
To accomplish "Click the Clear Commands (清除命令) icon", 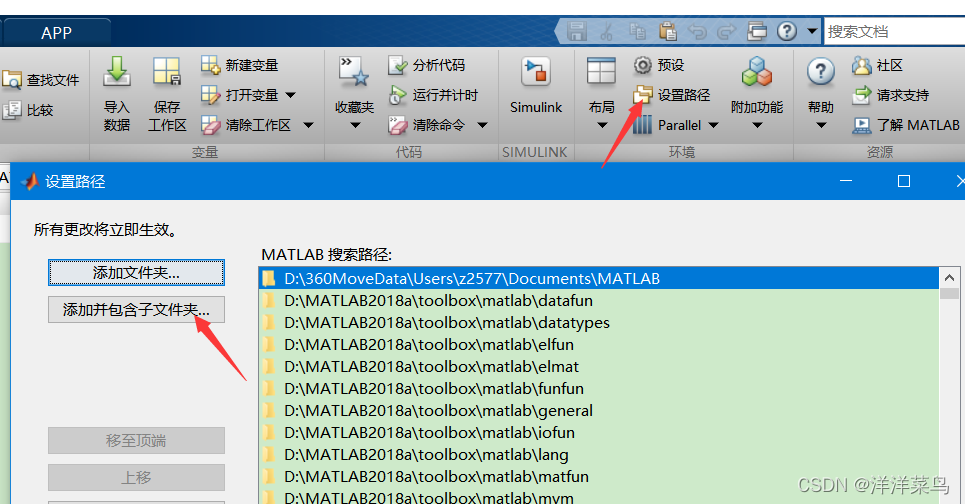I will [x=398, y=125].
